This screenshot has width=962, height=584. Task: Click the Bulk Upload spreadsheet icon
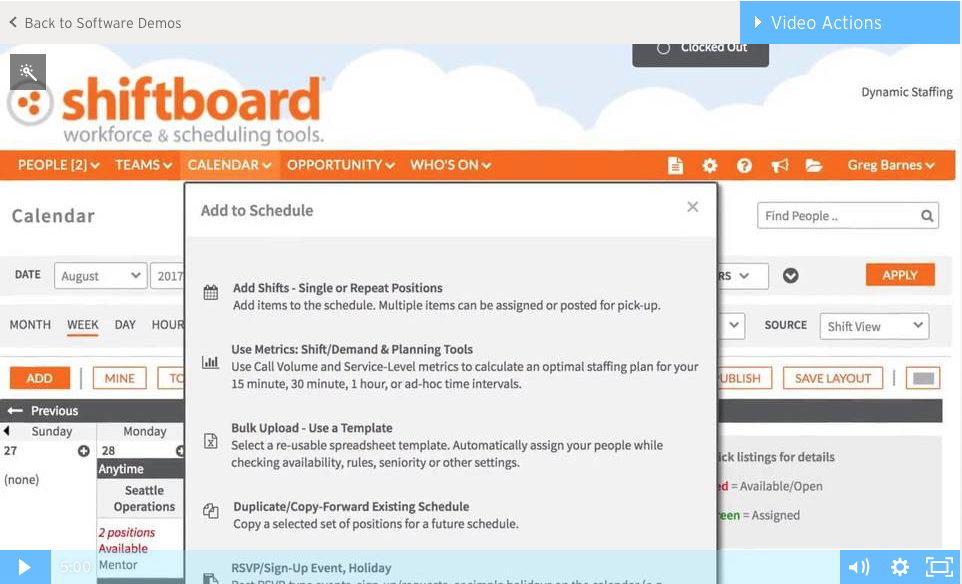click(210, 441)
